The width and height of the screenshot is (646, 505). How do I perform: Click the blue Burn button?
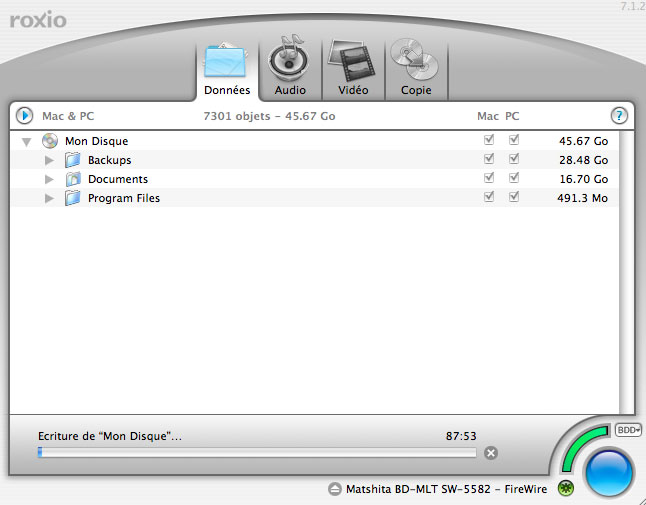click(609, 471)
